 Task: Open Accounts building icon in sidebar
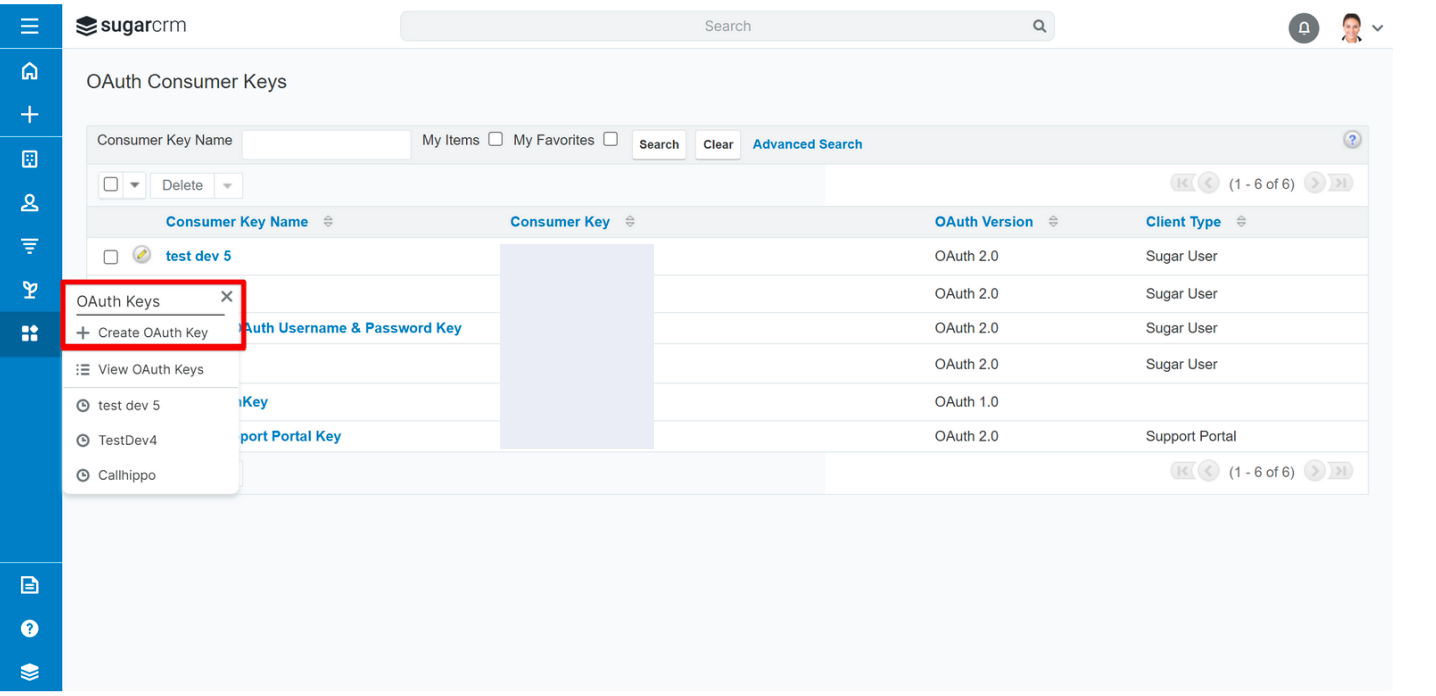point(30,159)
